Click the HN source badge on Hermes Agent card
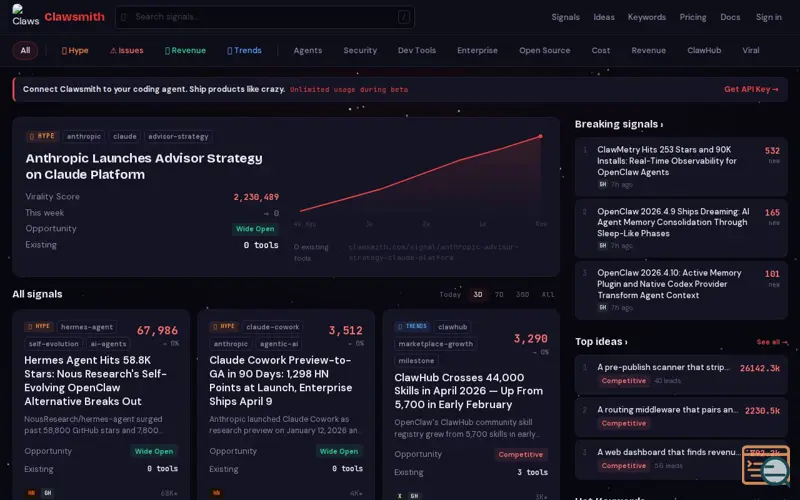 tap(31, 493)
